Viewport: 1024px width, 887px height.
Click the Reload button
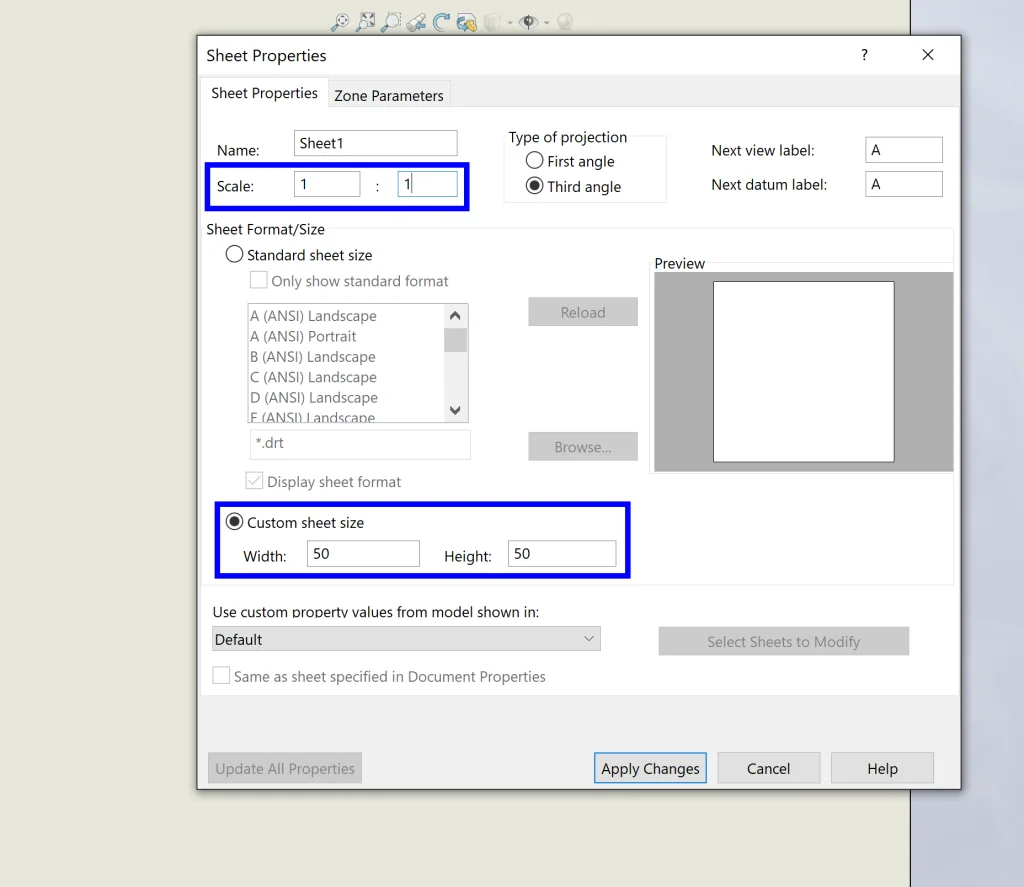pos(583,312)
